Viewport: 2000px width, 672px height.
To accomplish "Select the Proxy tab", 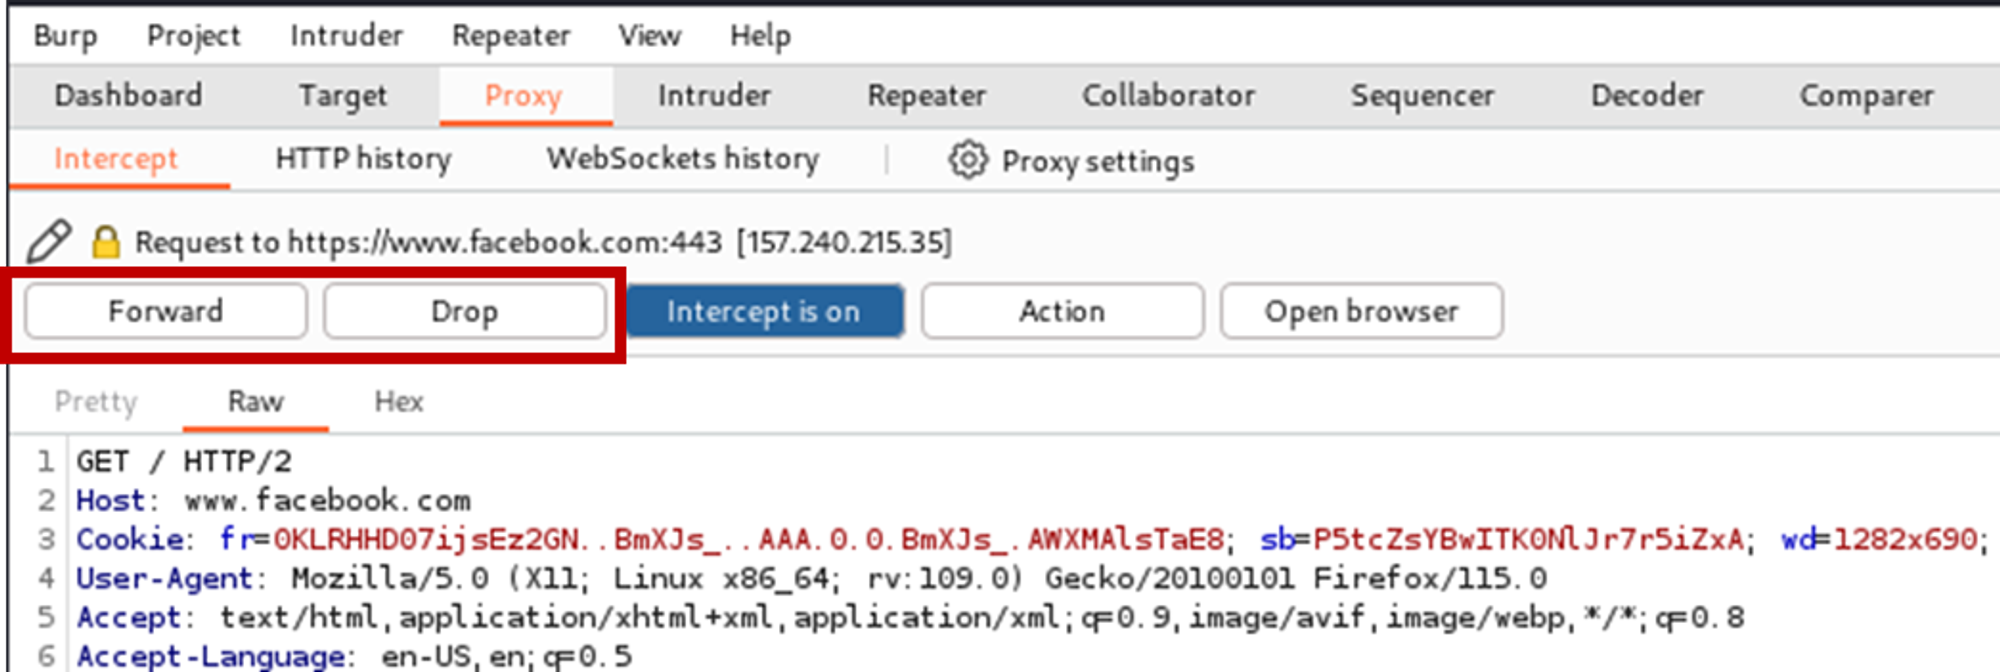I will [525, 96].
